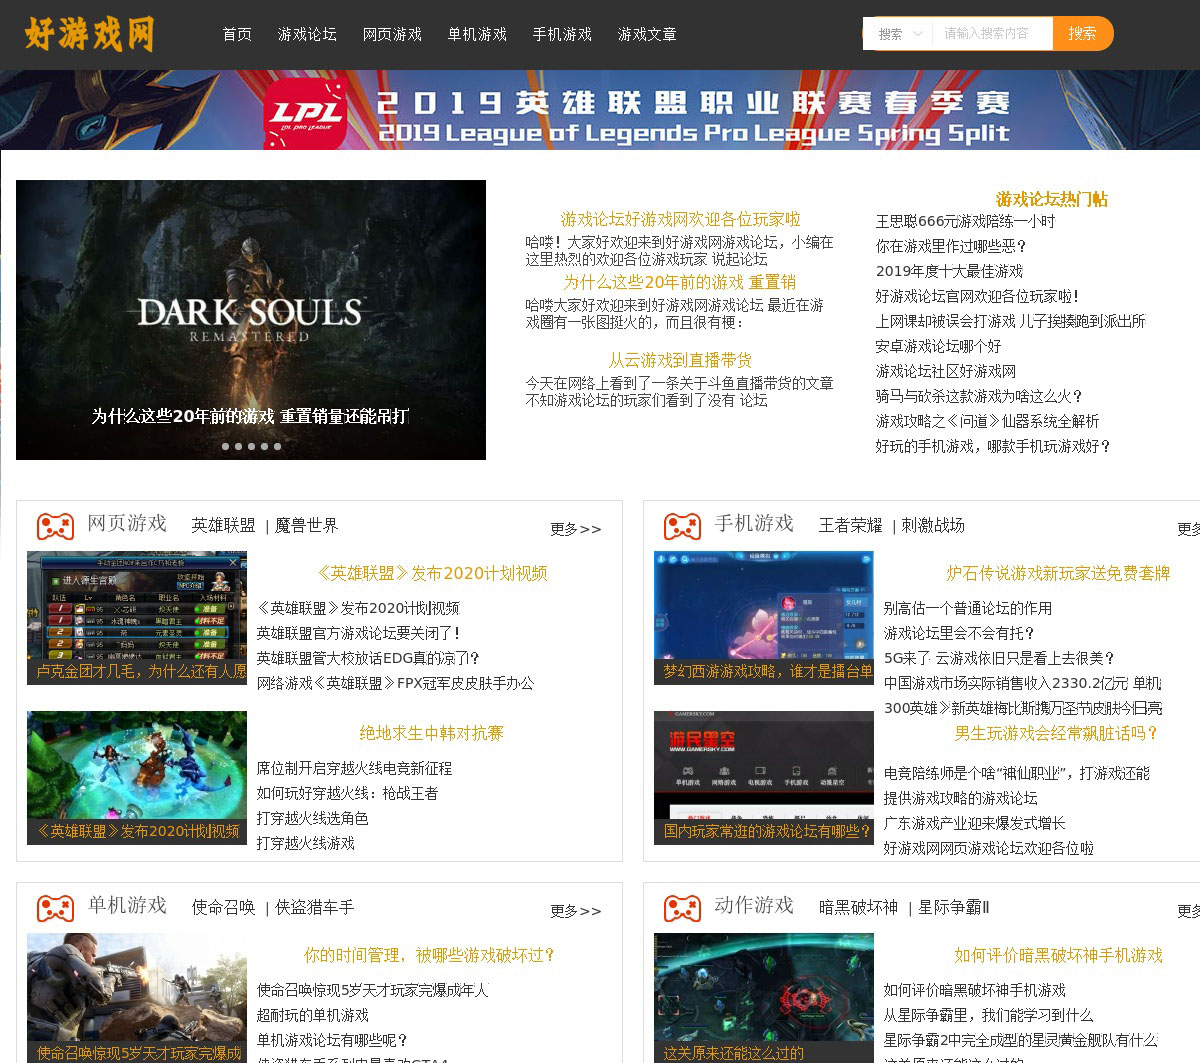
Task: Open the Dark Souls Remastered slide image
Action: tap(250, 300)
